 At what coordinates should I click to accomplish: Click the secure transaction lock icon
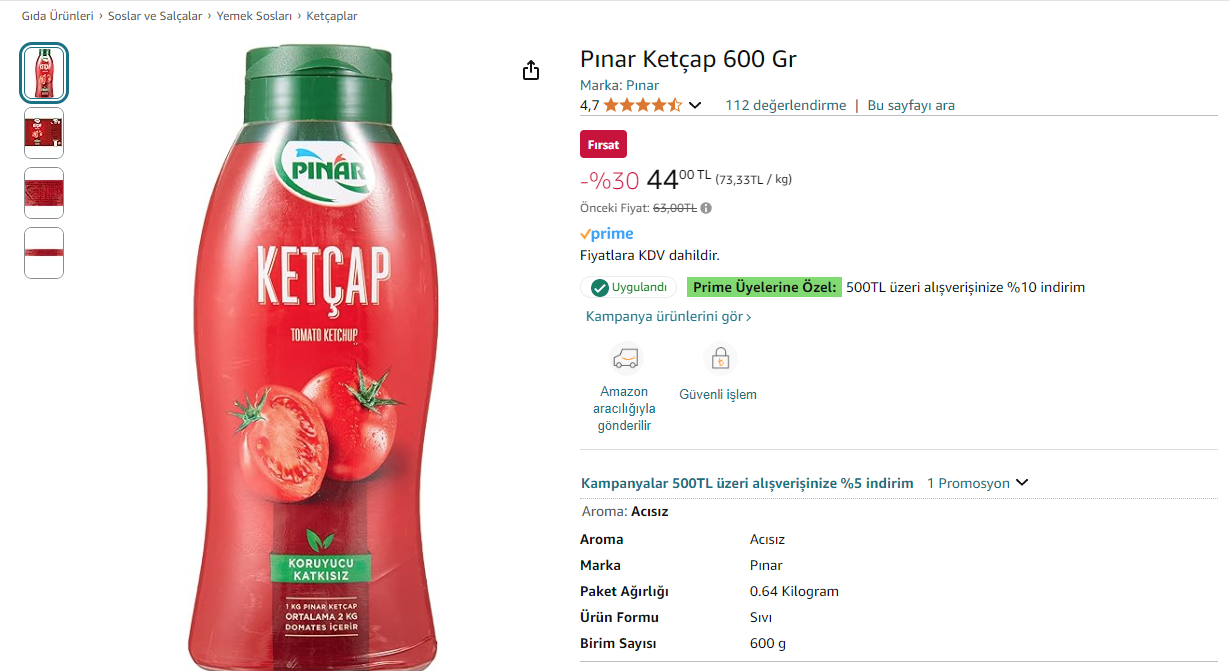(x=718, y=358)
